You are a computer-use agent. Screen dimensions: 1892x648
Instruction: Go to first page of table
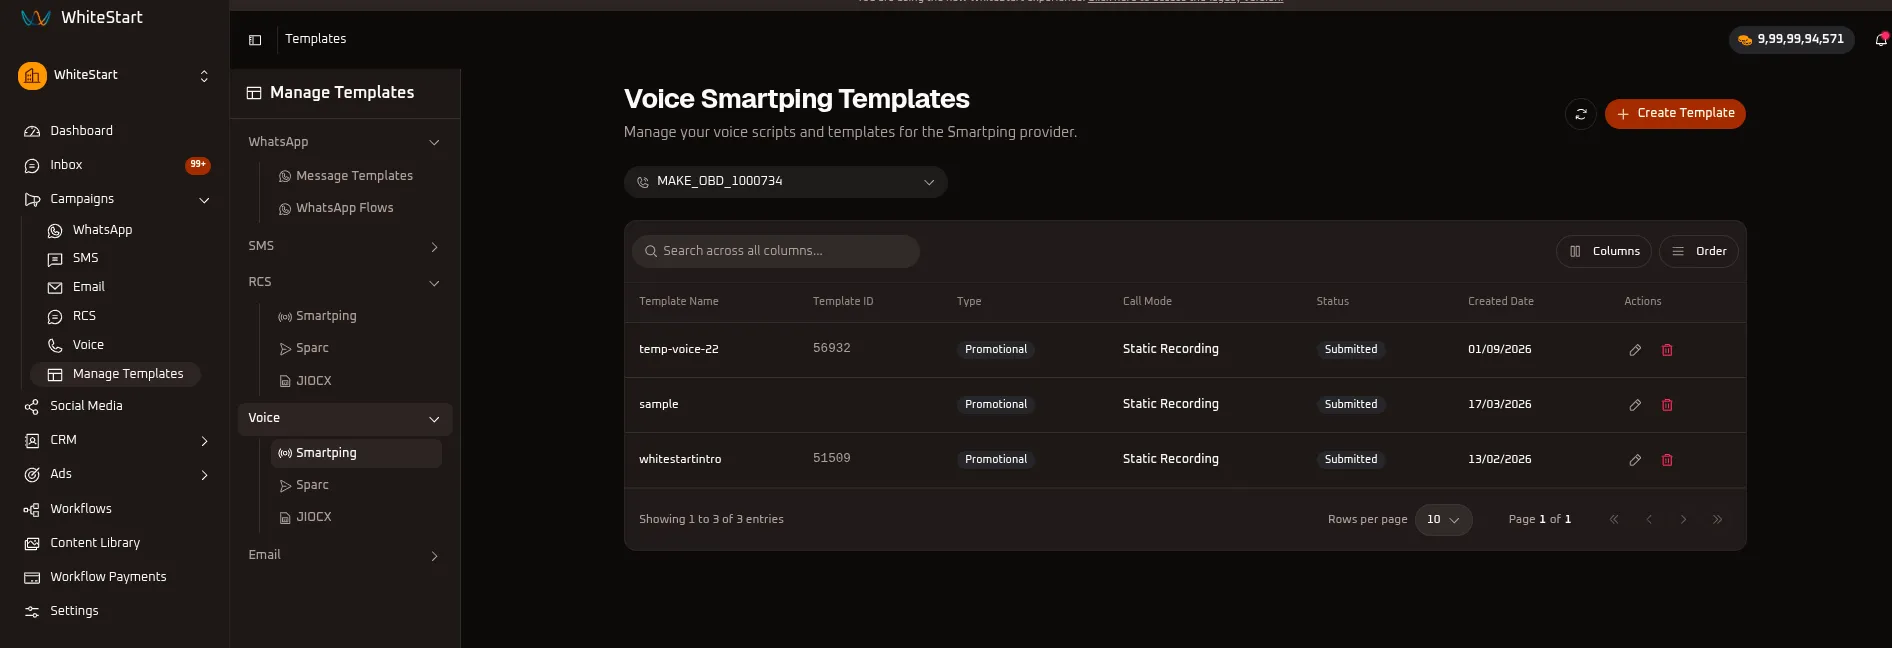click(x=1613, y=519)
